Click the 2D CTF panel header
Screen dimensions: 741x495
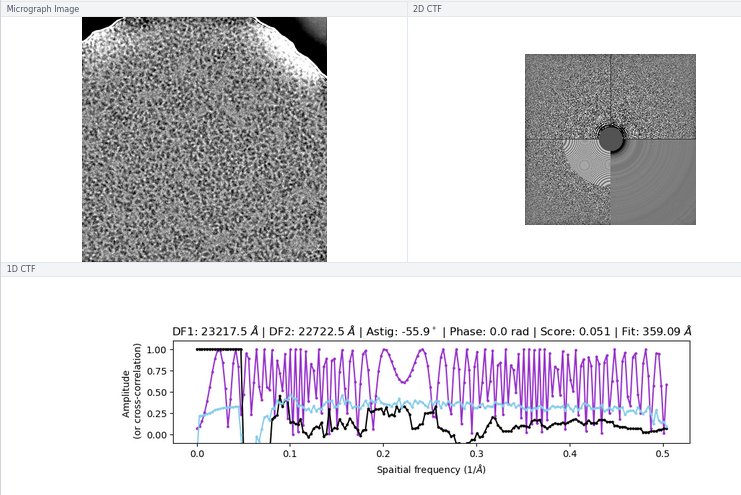coord(574,9)
